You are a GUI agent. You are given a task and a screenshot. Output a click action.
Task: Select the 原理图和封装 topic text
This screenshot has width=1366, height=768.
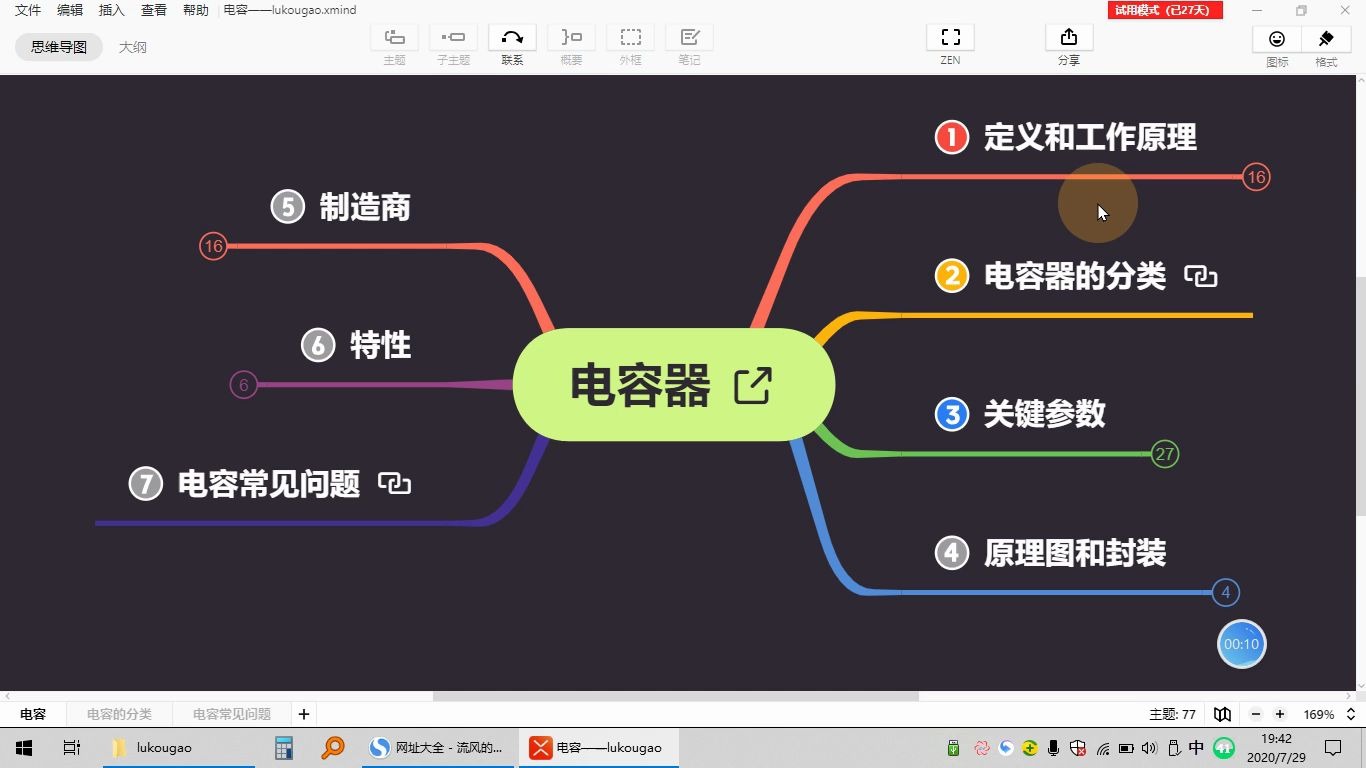[1075, 553]
